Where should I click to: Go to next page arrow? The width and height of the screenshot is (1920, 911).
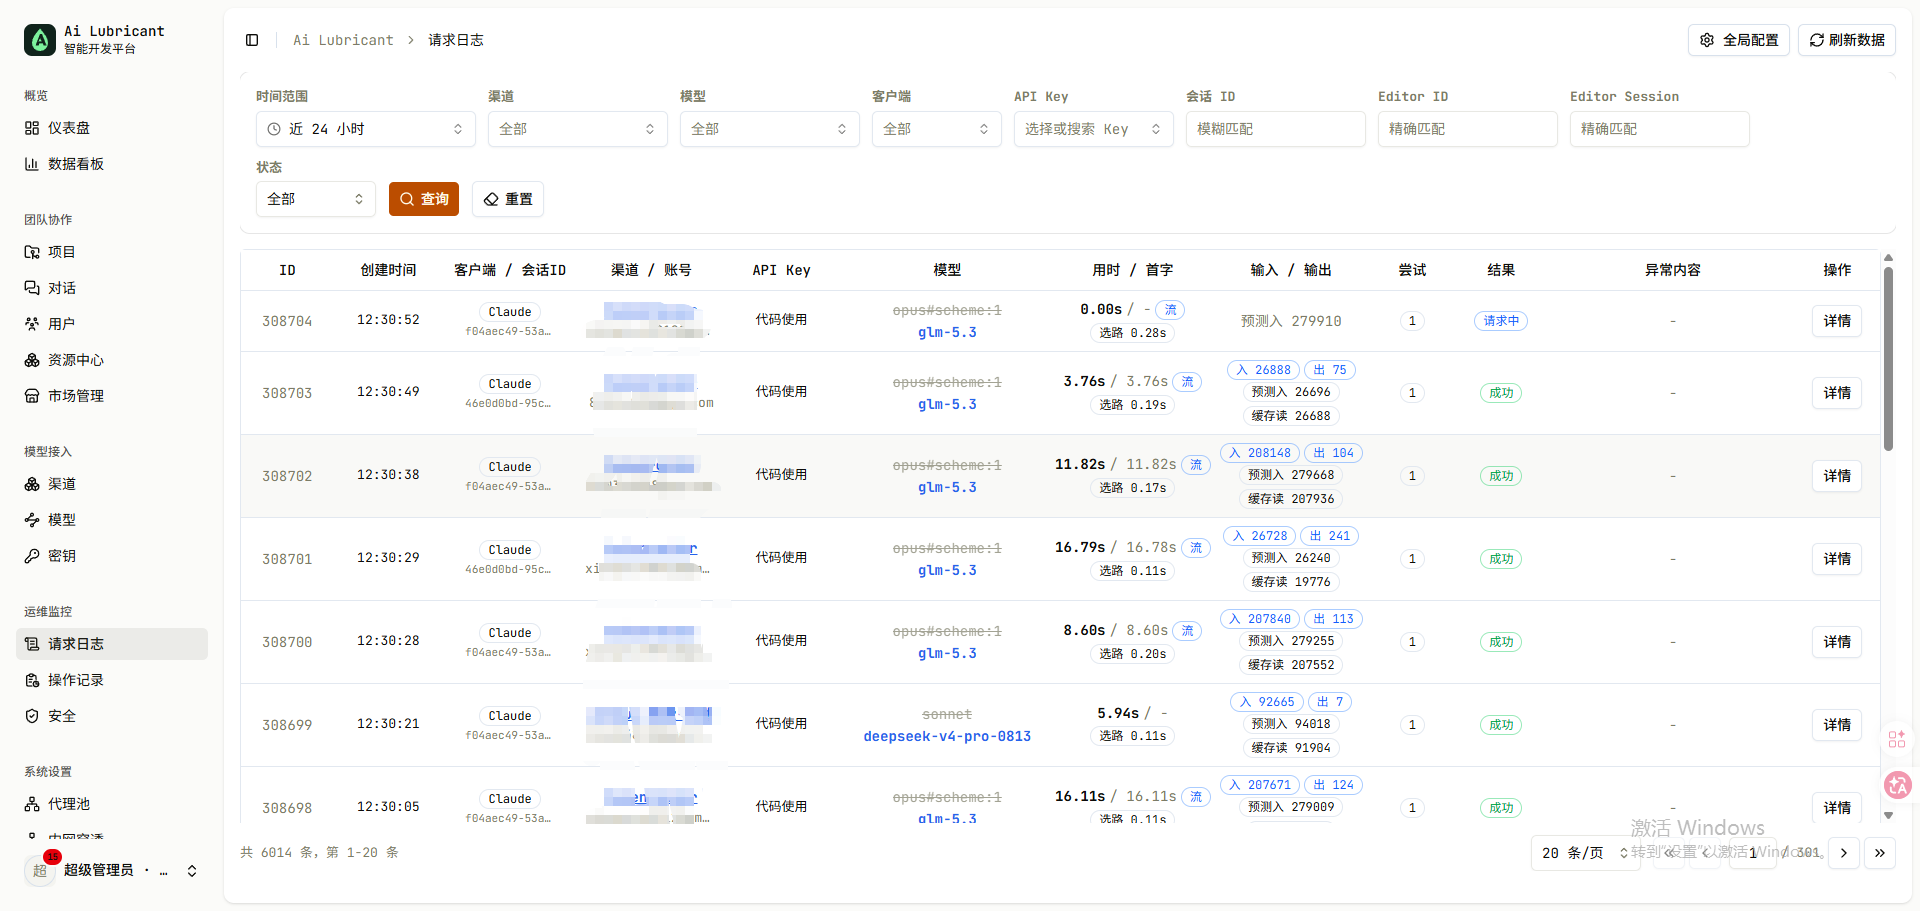[x=1844, y=853]
